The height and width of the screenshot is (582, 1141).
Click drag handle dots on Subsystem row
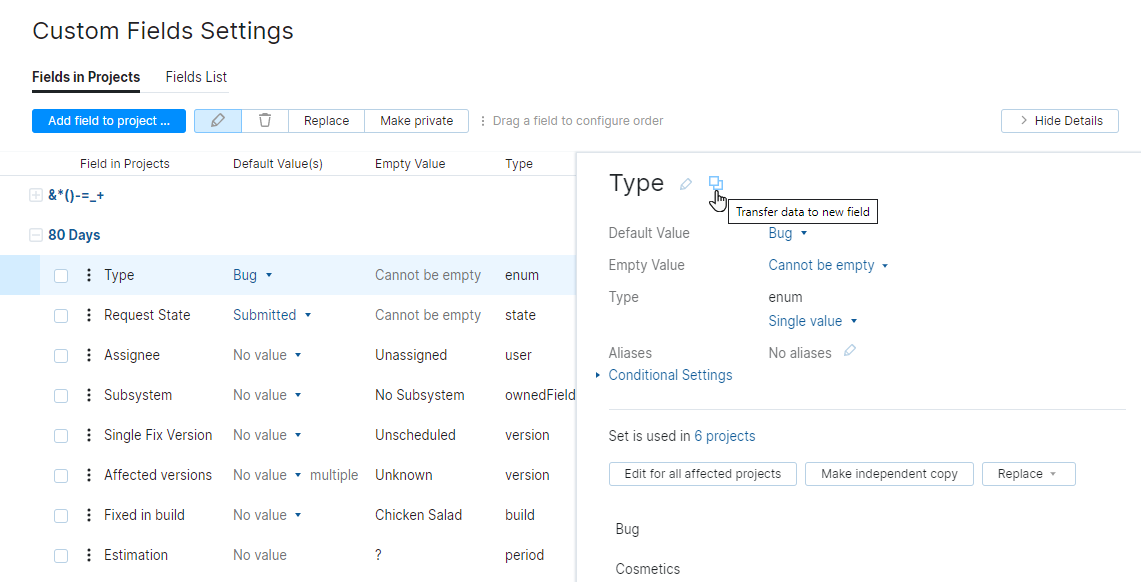coord(88,395)
